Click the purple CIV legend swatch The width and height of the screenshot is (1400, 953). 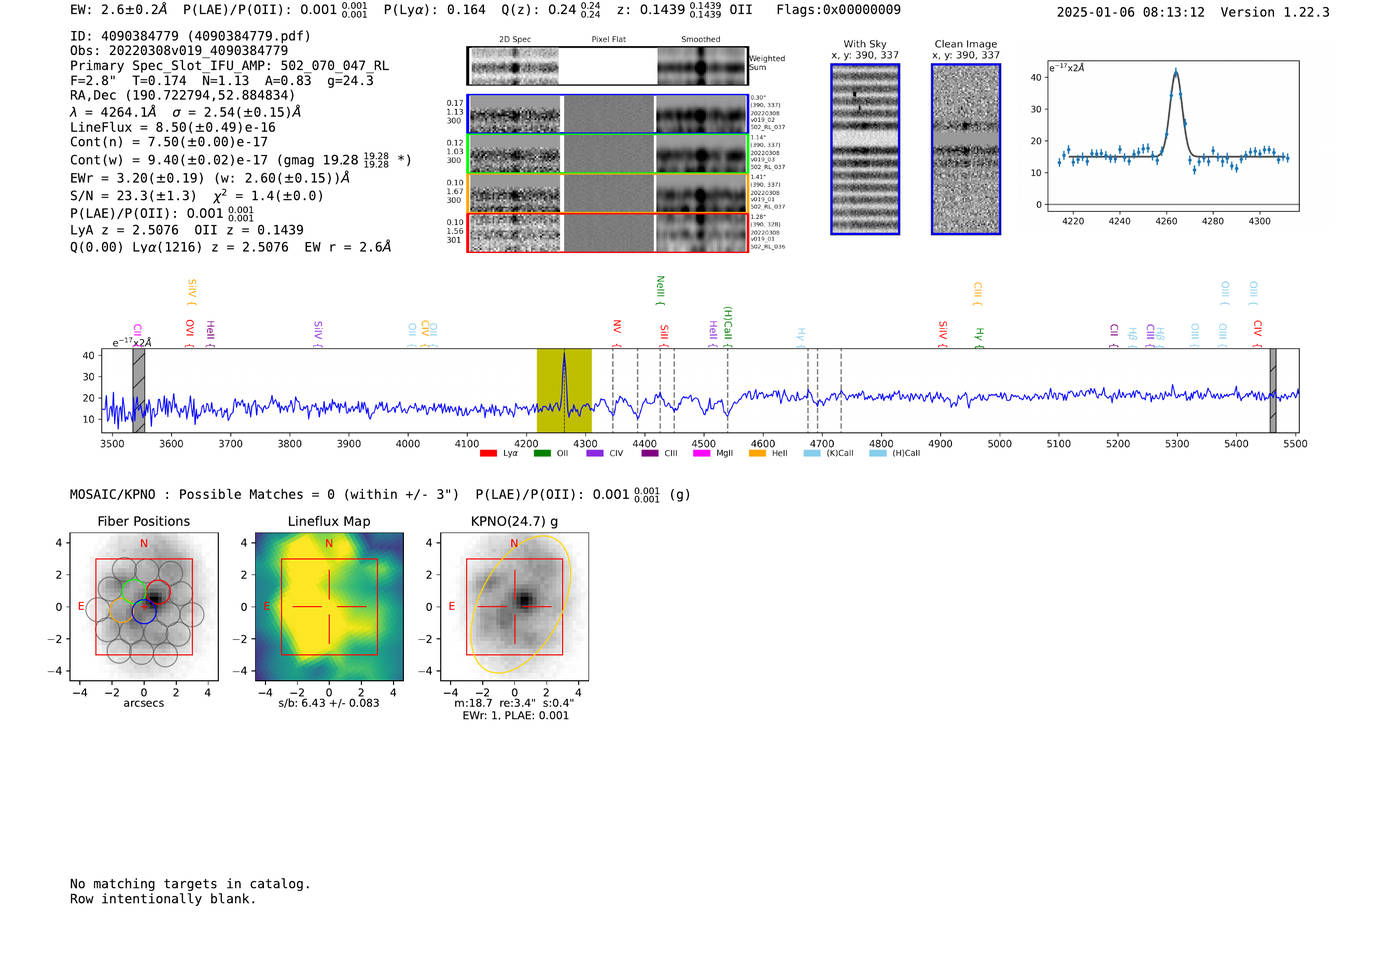595,453
